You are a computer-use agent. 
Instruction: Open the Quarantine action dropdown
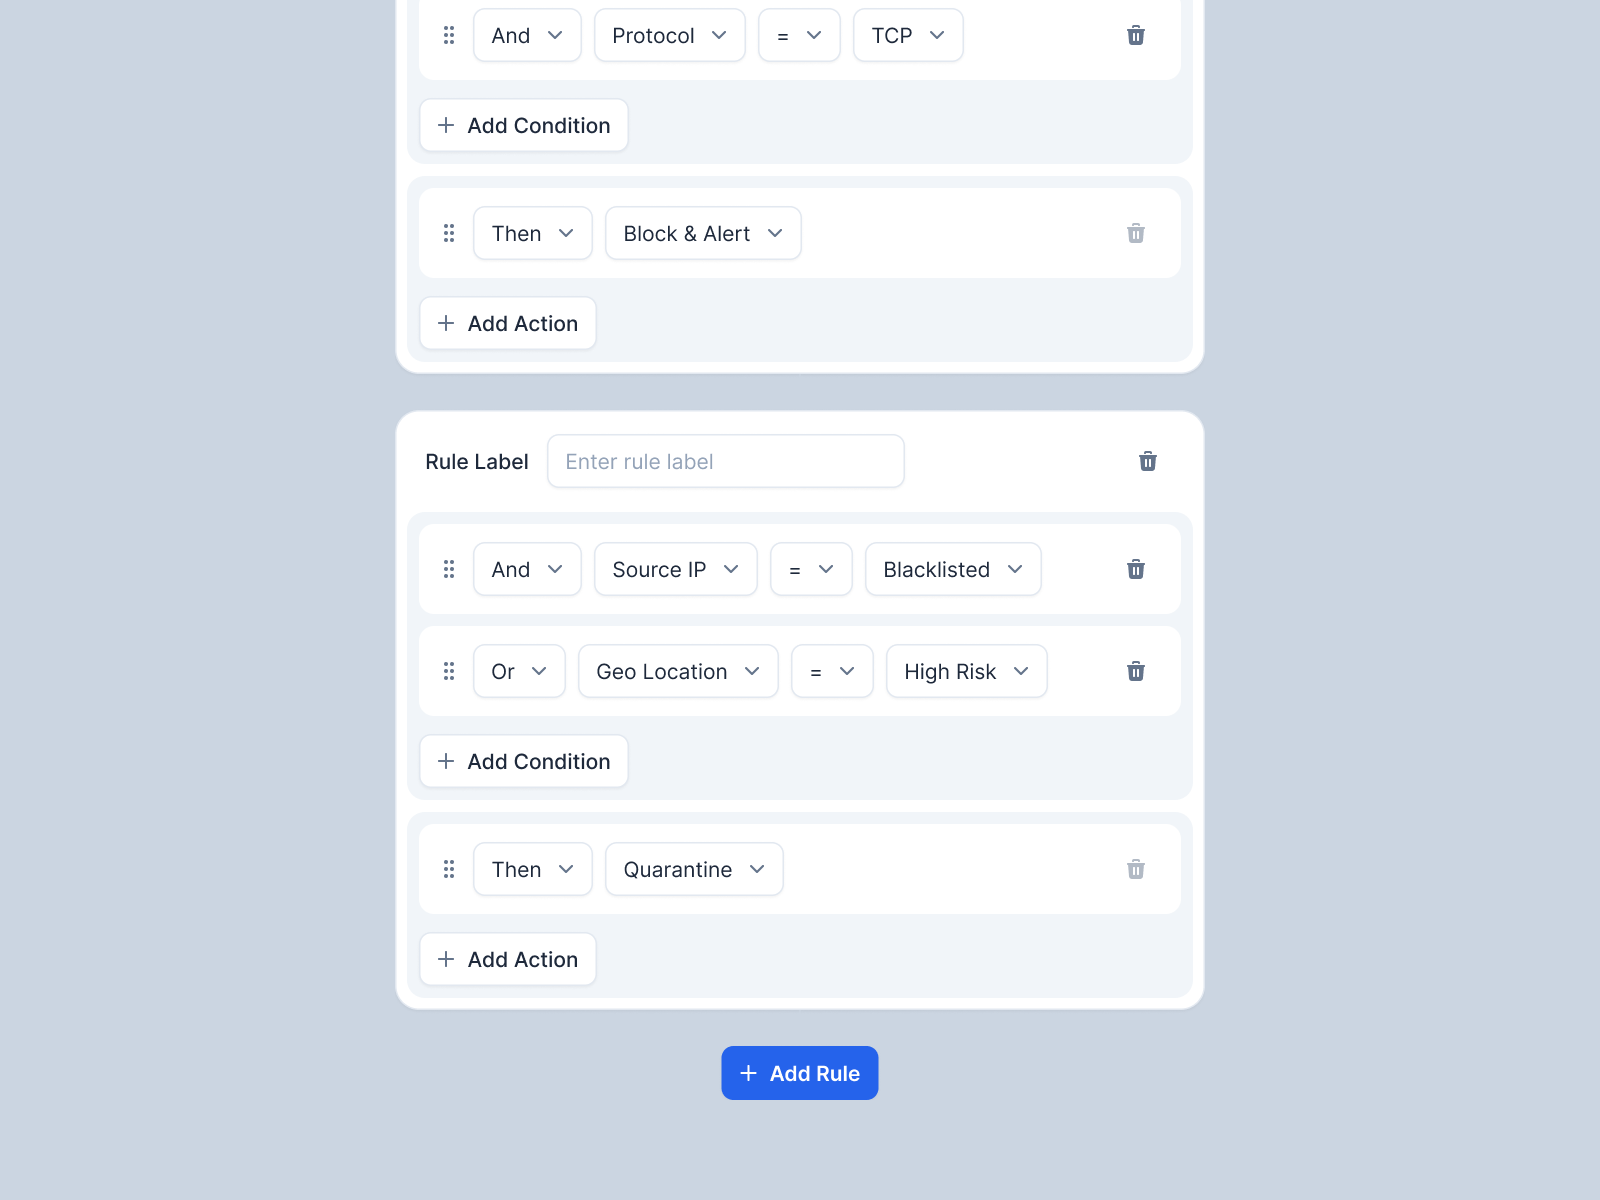[x=693, y=869]
